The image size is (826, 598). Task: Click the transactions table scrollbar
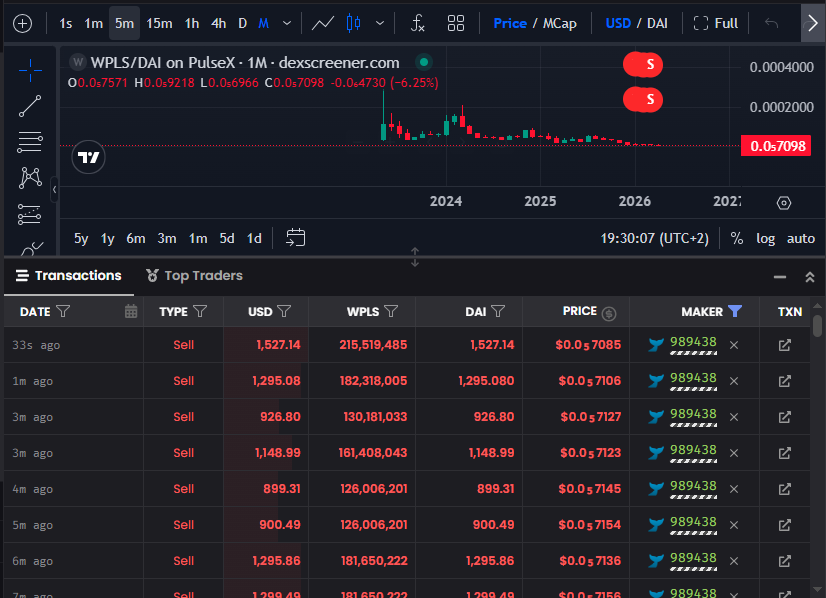[x=817, y=326]
